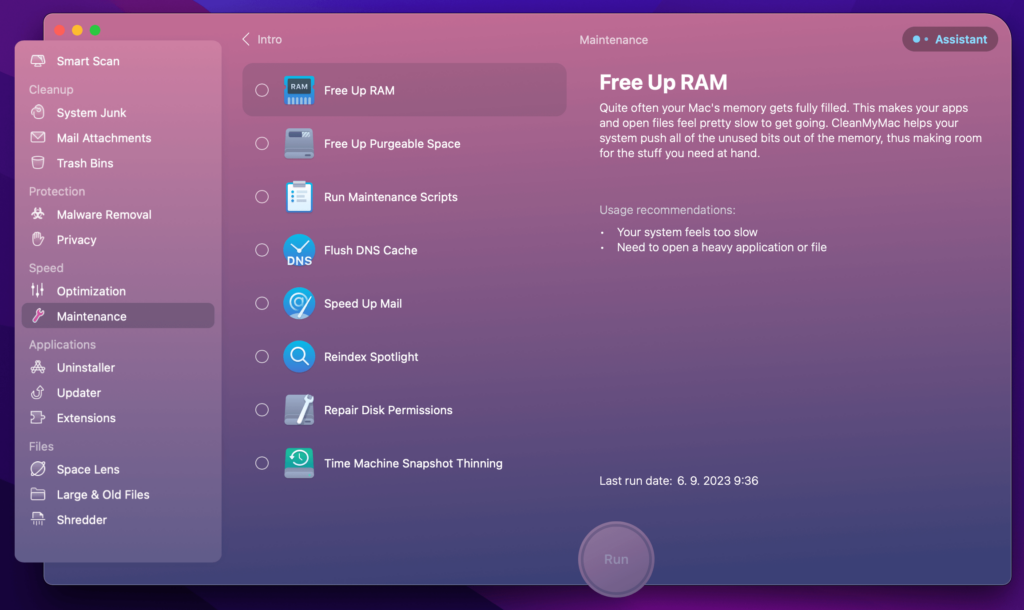Select the Free Up Purgeable Space radio button

click(x=262, y=144)
